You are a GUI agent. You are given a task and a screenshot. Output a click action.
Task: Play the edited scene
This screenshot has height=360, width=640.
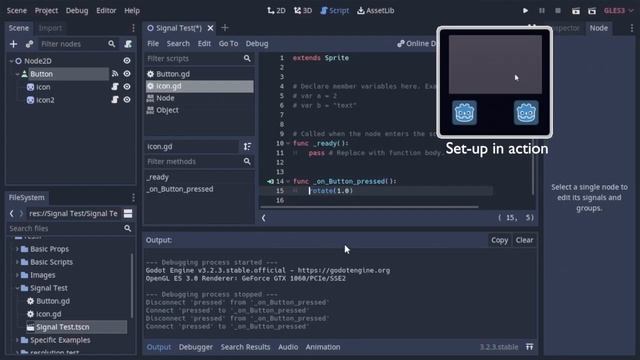click(576, 11)
